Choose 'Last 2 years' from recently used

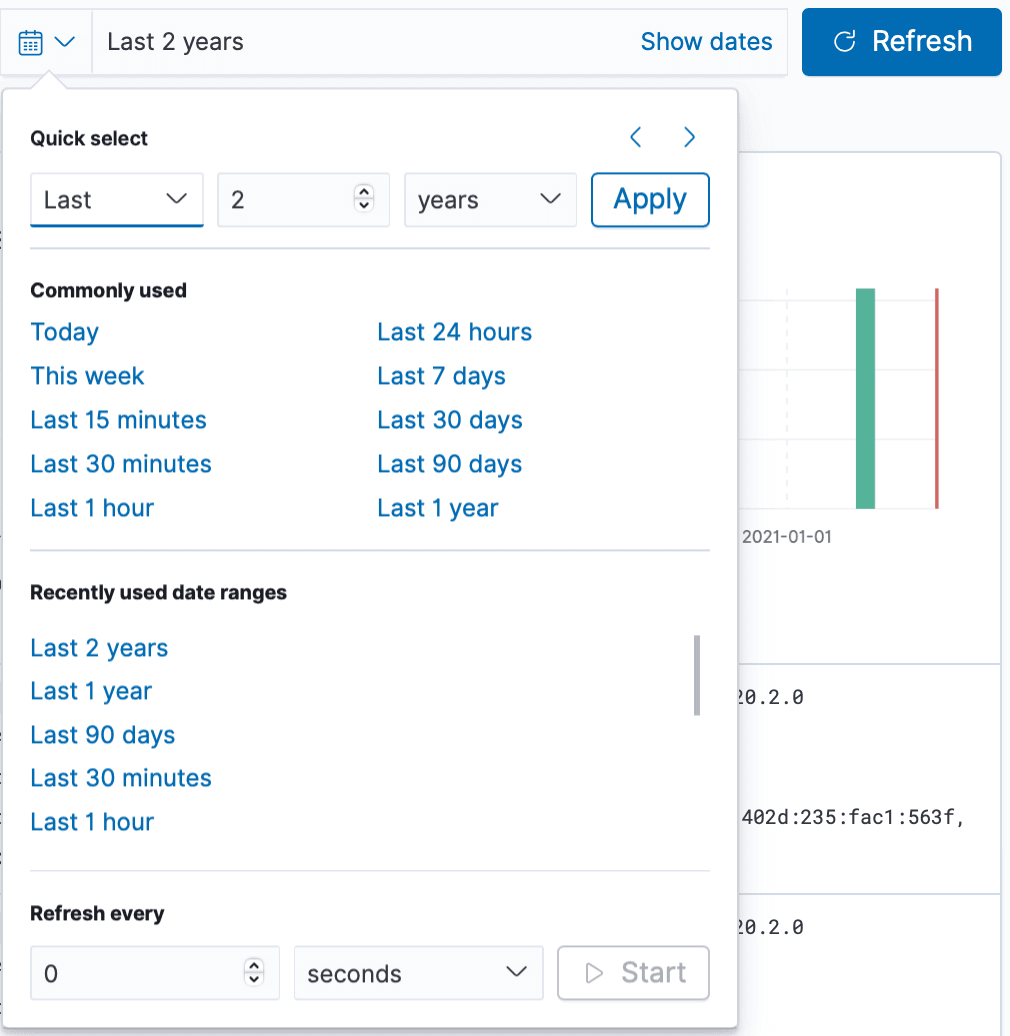coord(99,648)
